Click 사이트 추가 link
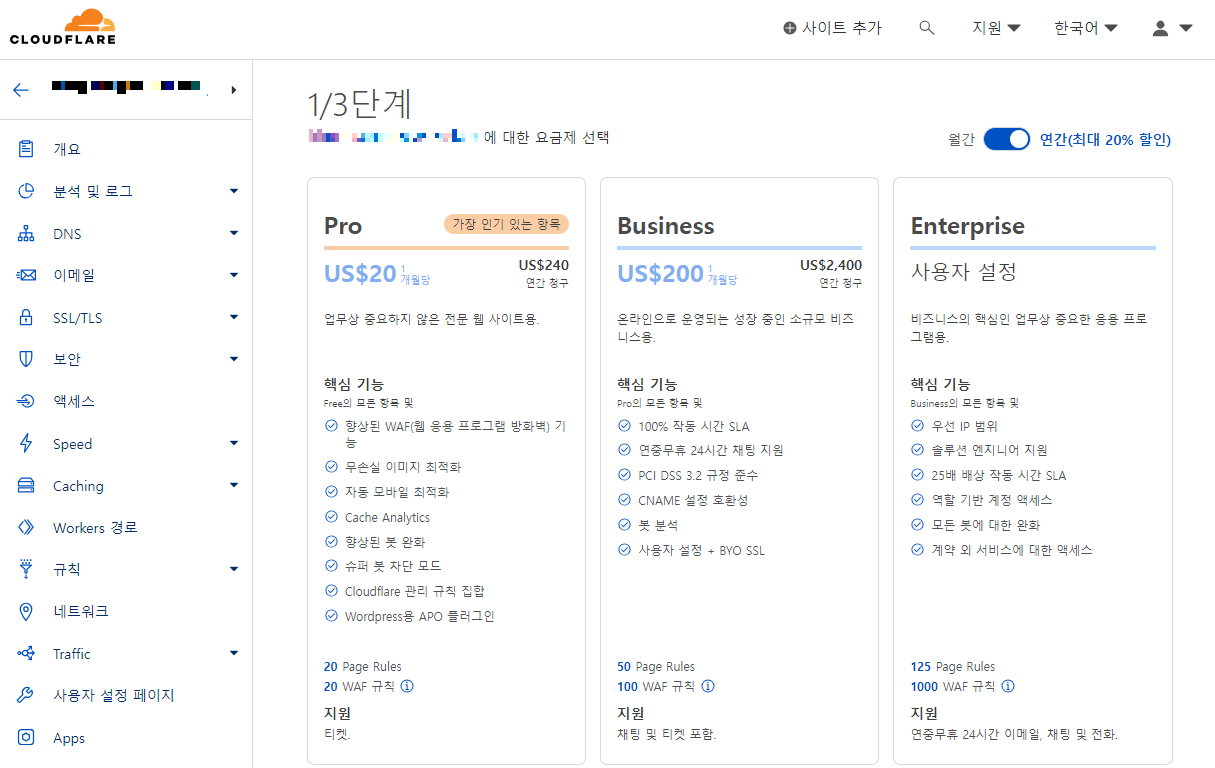This screenshot has width=1215, height=768. (x=832, y=28)
